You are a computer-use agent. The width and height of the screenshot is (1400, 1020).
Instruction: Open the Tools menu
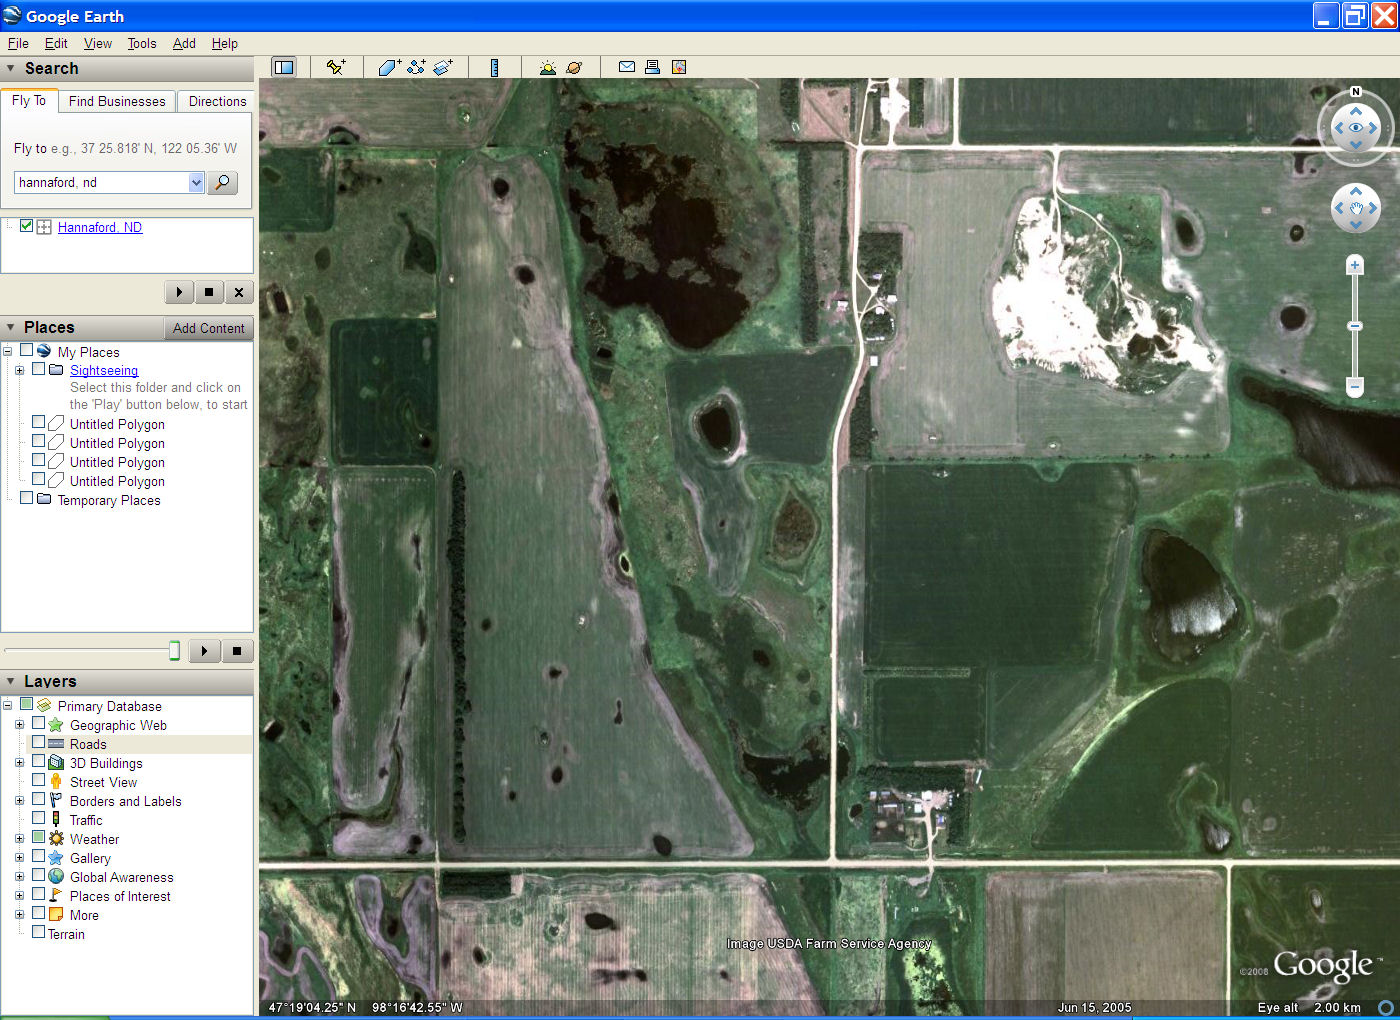point(142,43)
